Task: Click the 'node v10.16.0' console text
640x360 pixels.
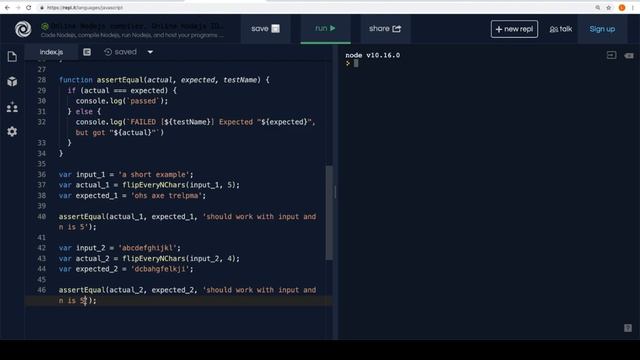Action: [373, 55]
